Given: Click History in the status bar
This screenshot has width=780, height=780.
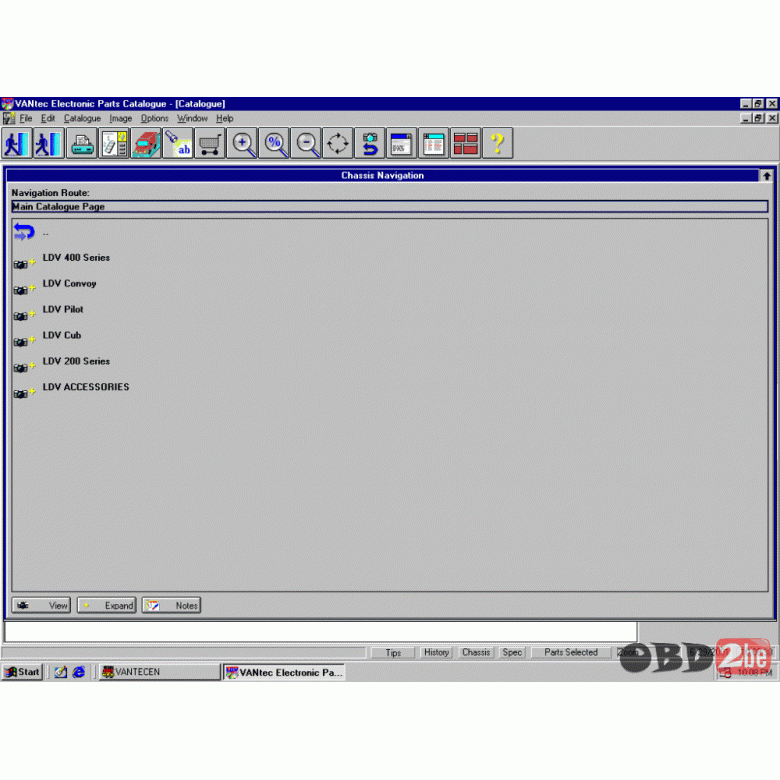Looking at the screenshot, I should tap(436, 653).
